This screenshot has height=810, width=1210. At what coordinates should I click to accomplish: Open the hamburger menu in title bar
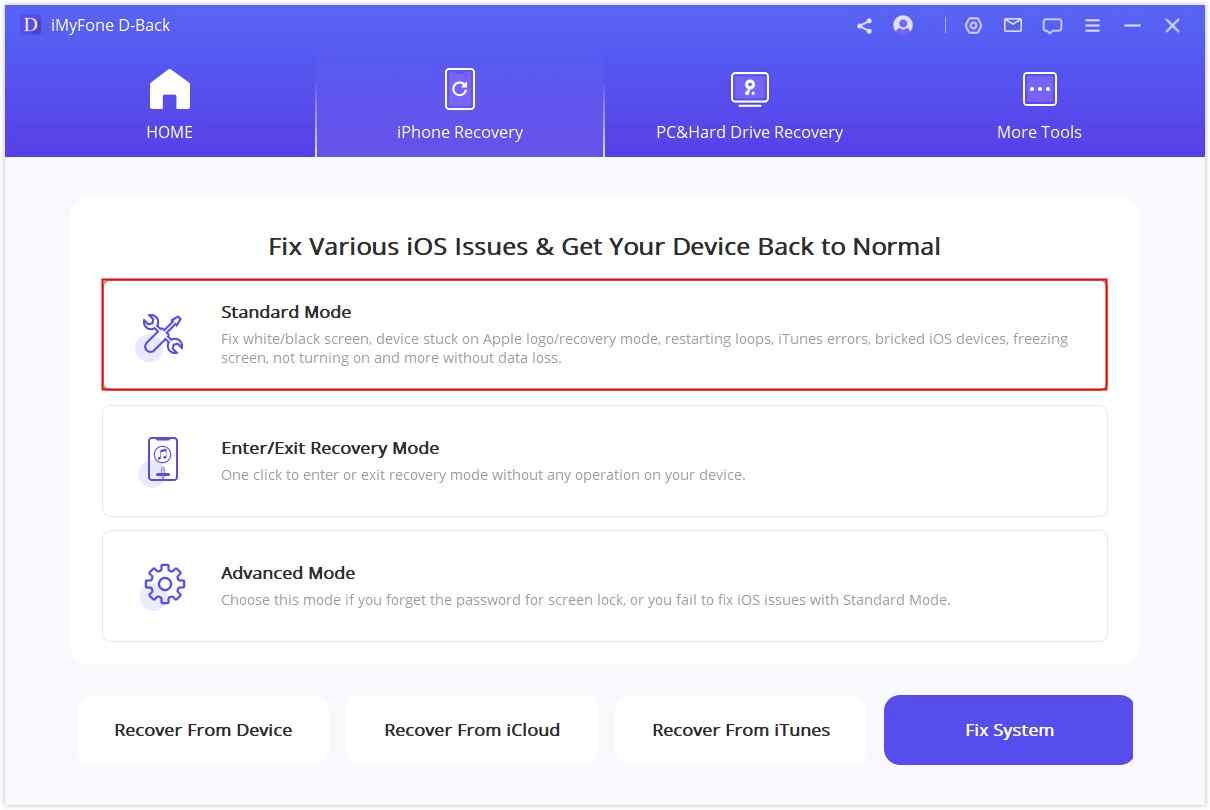(x=1092, y=26)
